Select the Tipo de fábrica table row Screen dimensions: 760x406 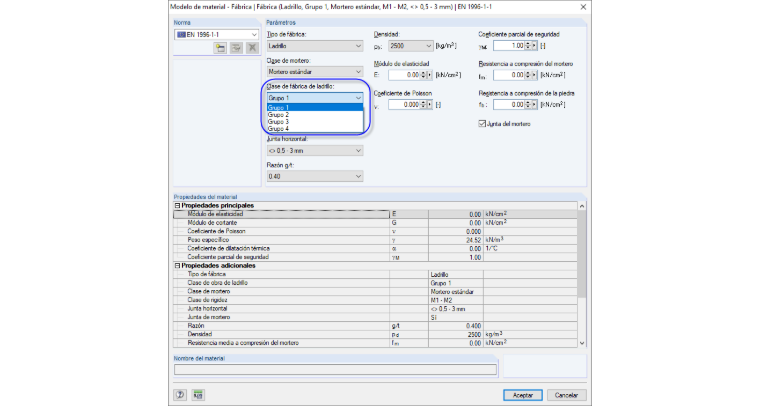376,274
